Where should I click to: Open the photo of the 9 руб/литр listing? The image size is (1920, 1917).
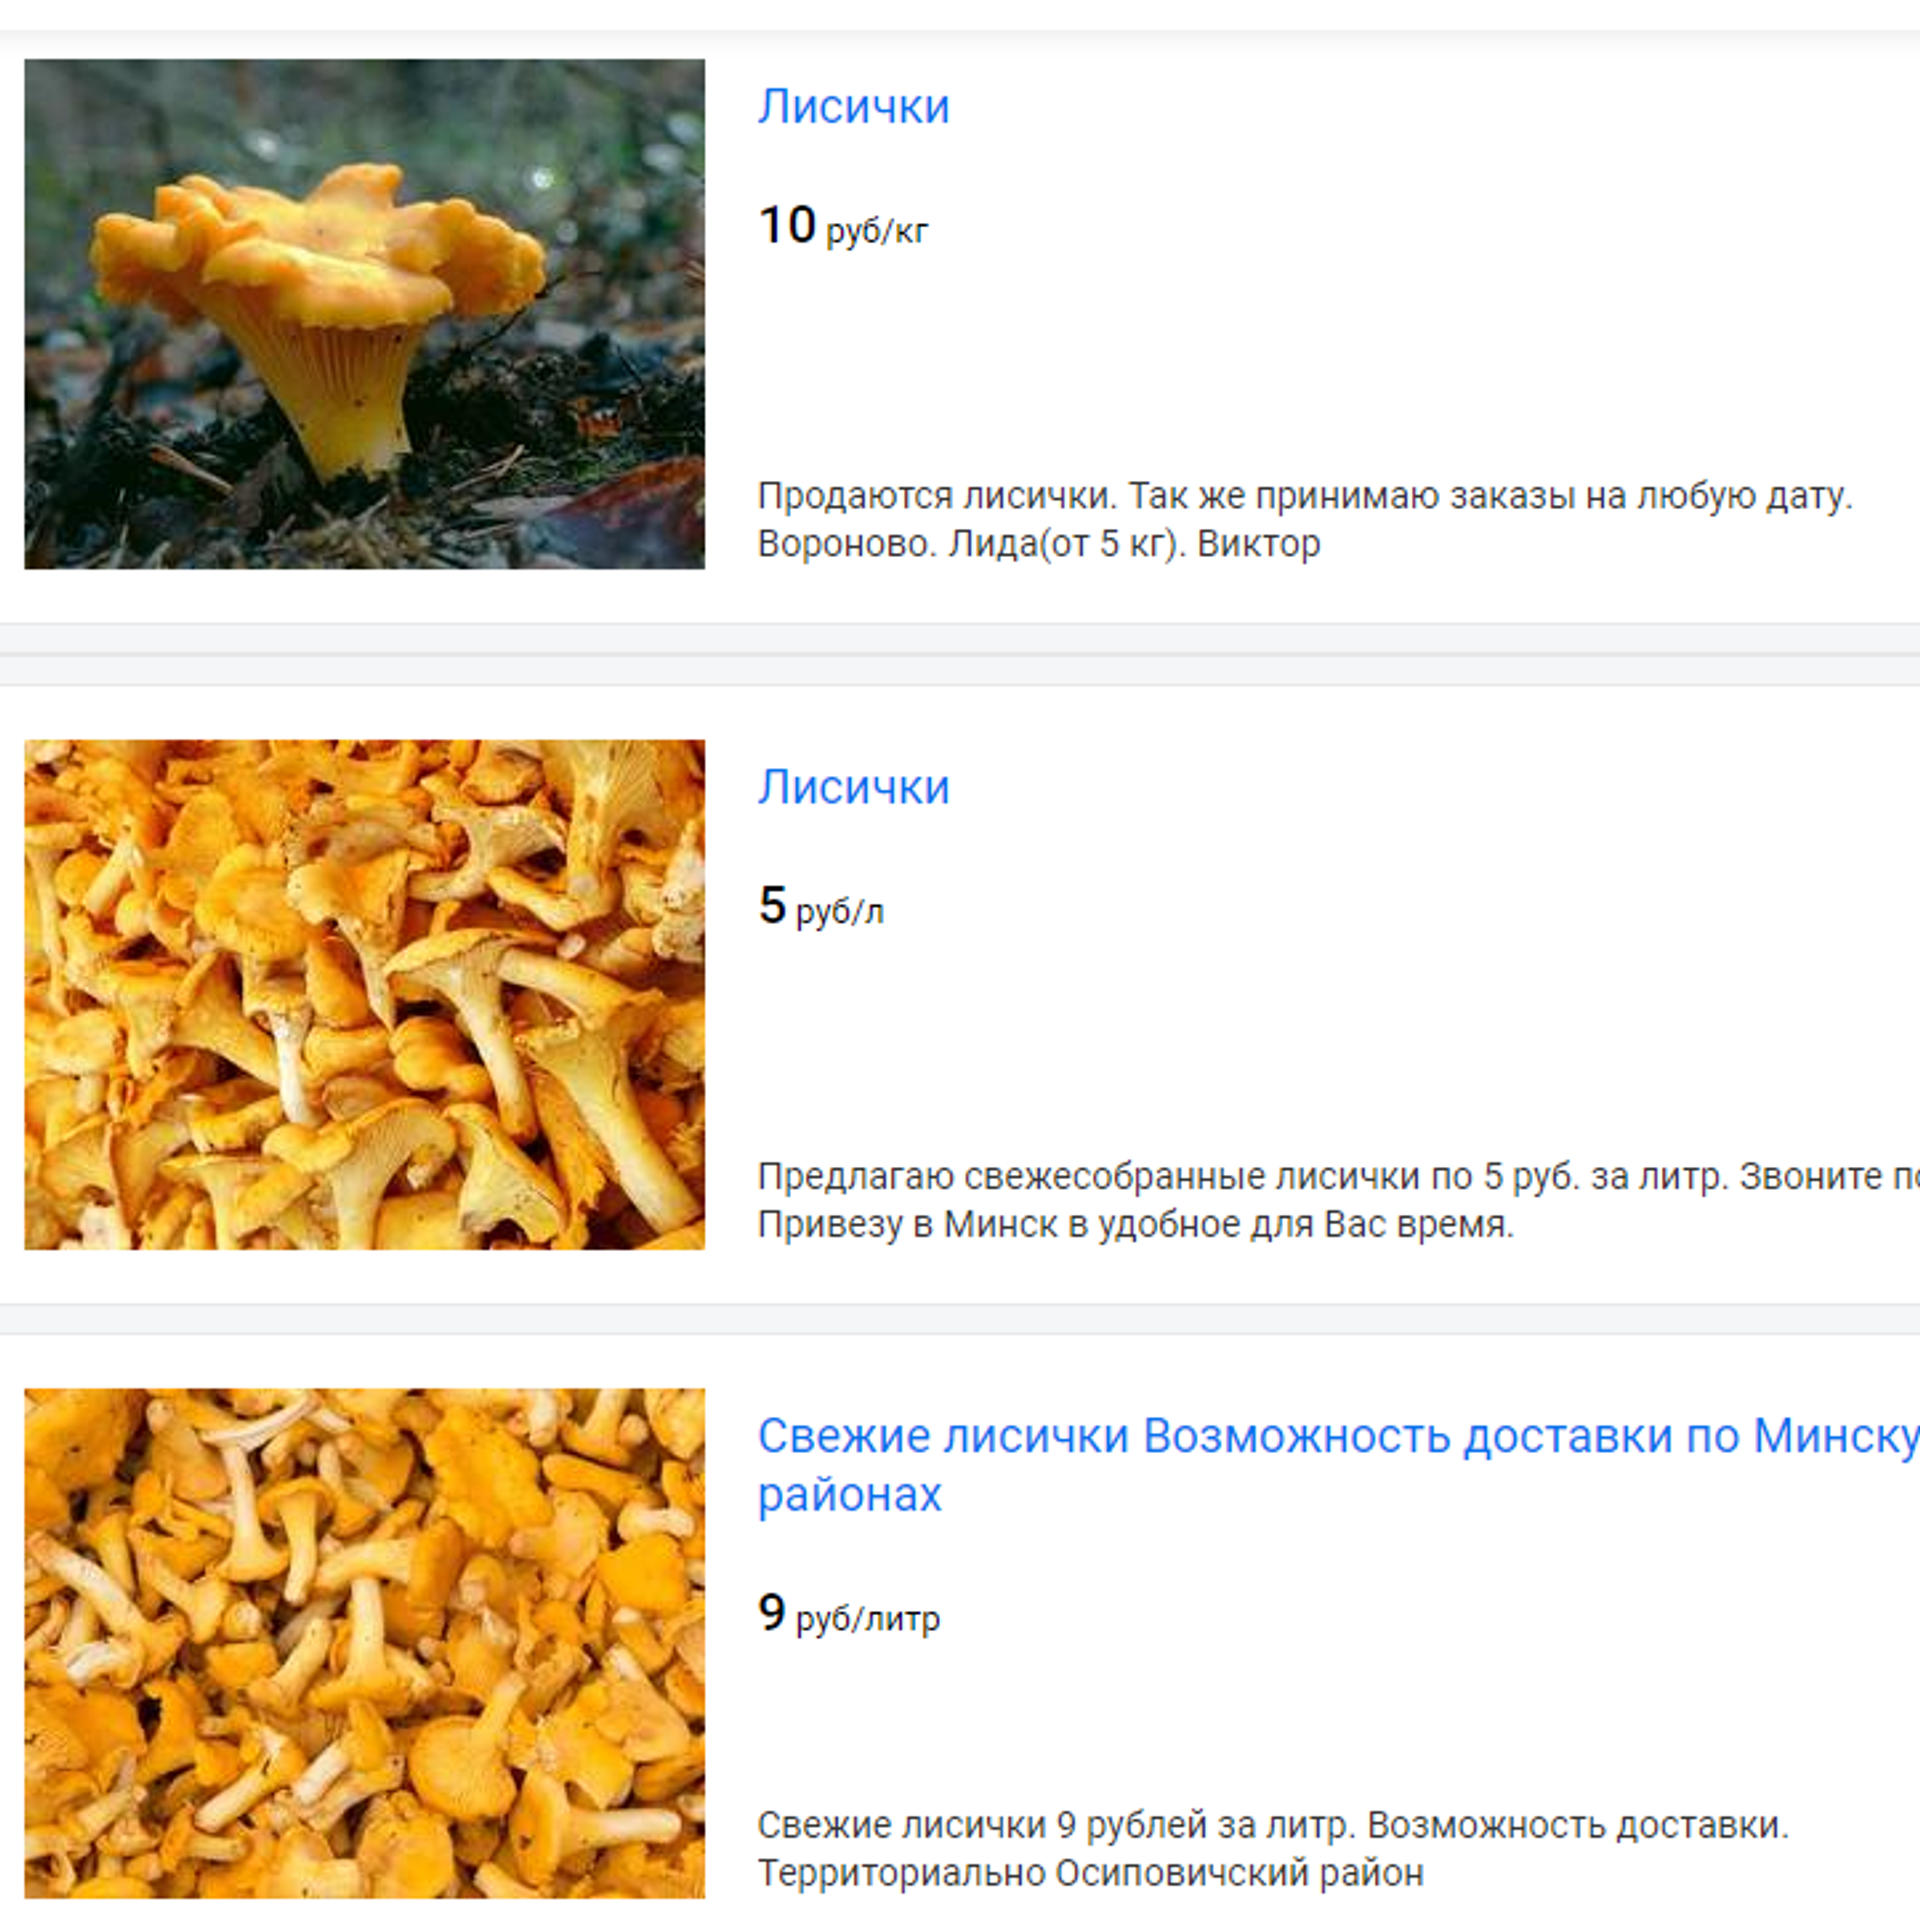tap(364, 1643)
